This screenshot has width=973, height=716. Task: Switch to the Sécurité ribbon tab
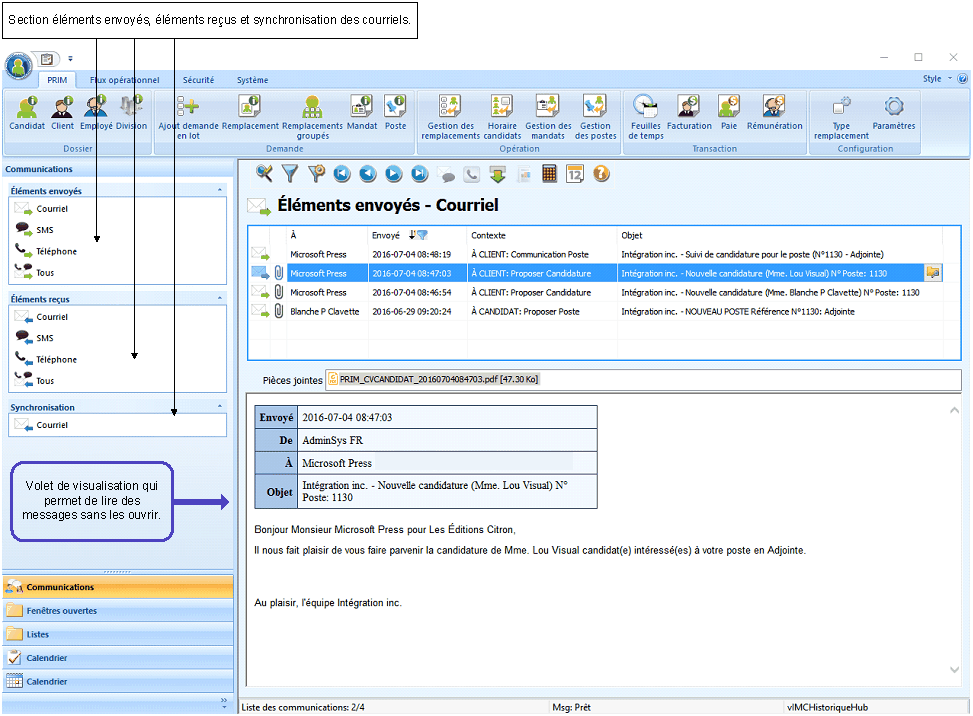coord(198,80)
